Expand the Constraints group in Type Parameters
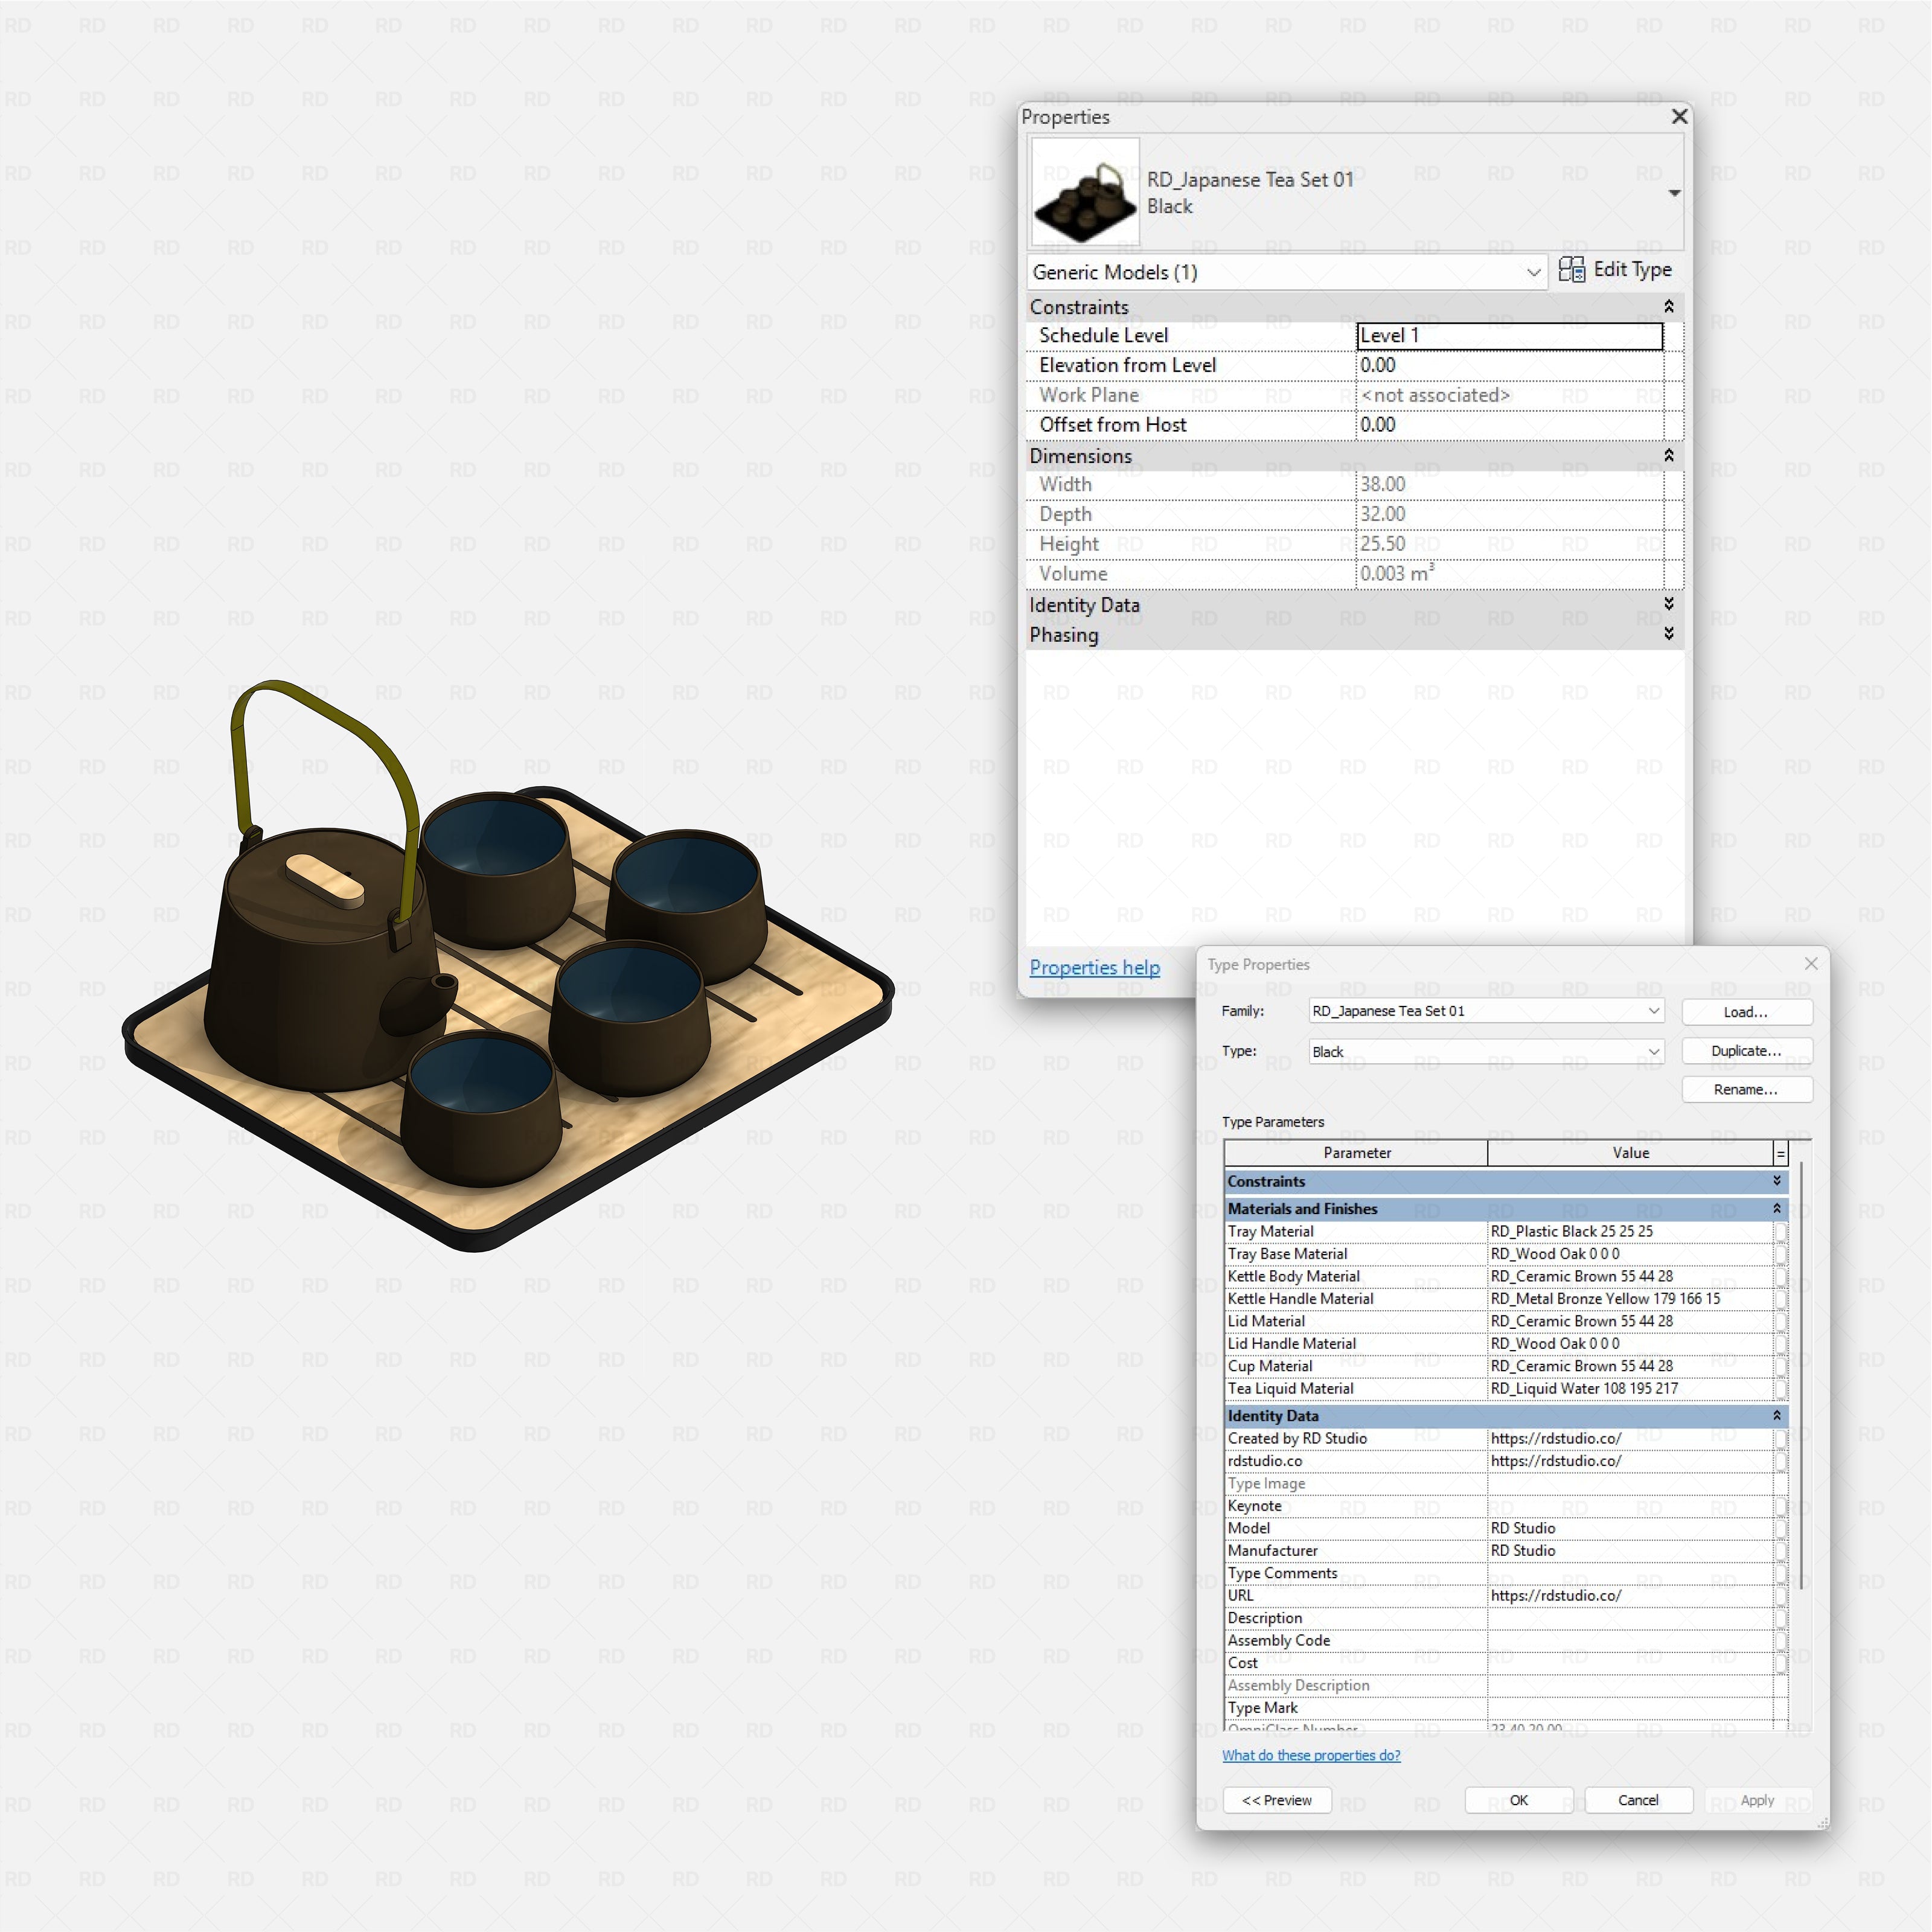The width and height of the screenshot is (1932, 1932). [1777, 1182]
